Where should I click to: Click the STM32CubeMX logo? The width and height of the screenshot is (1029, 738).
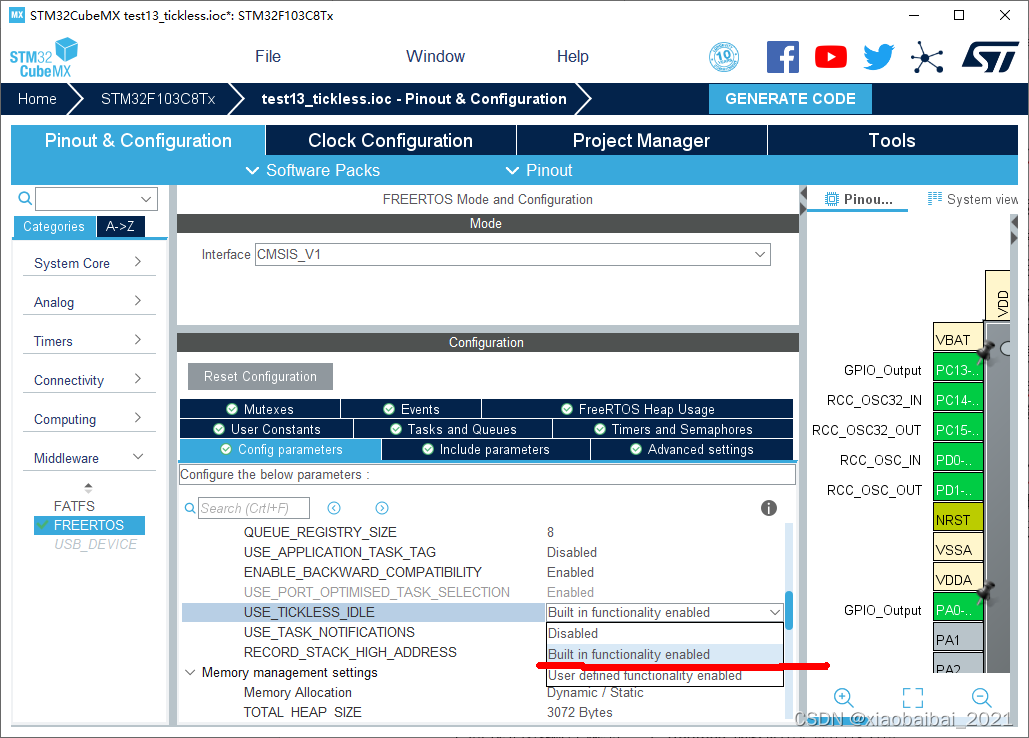[x=44, y=58]
